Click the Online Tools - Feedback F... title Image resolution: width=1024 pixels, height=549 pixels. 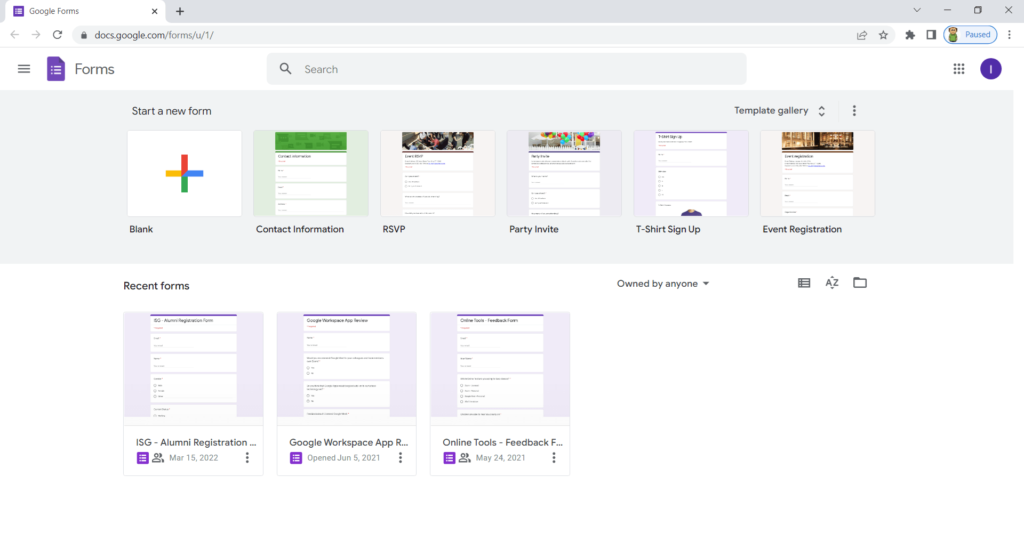(x=503, y=442)
